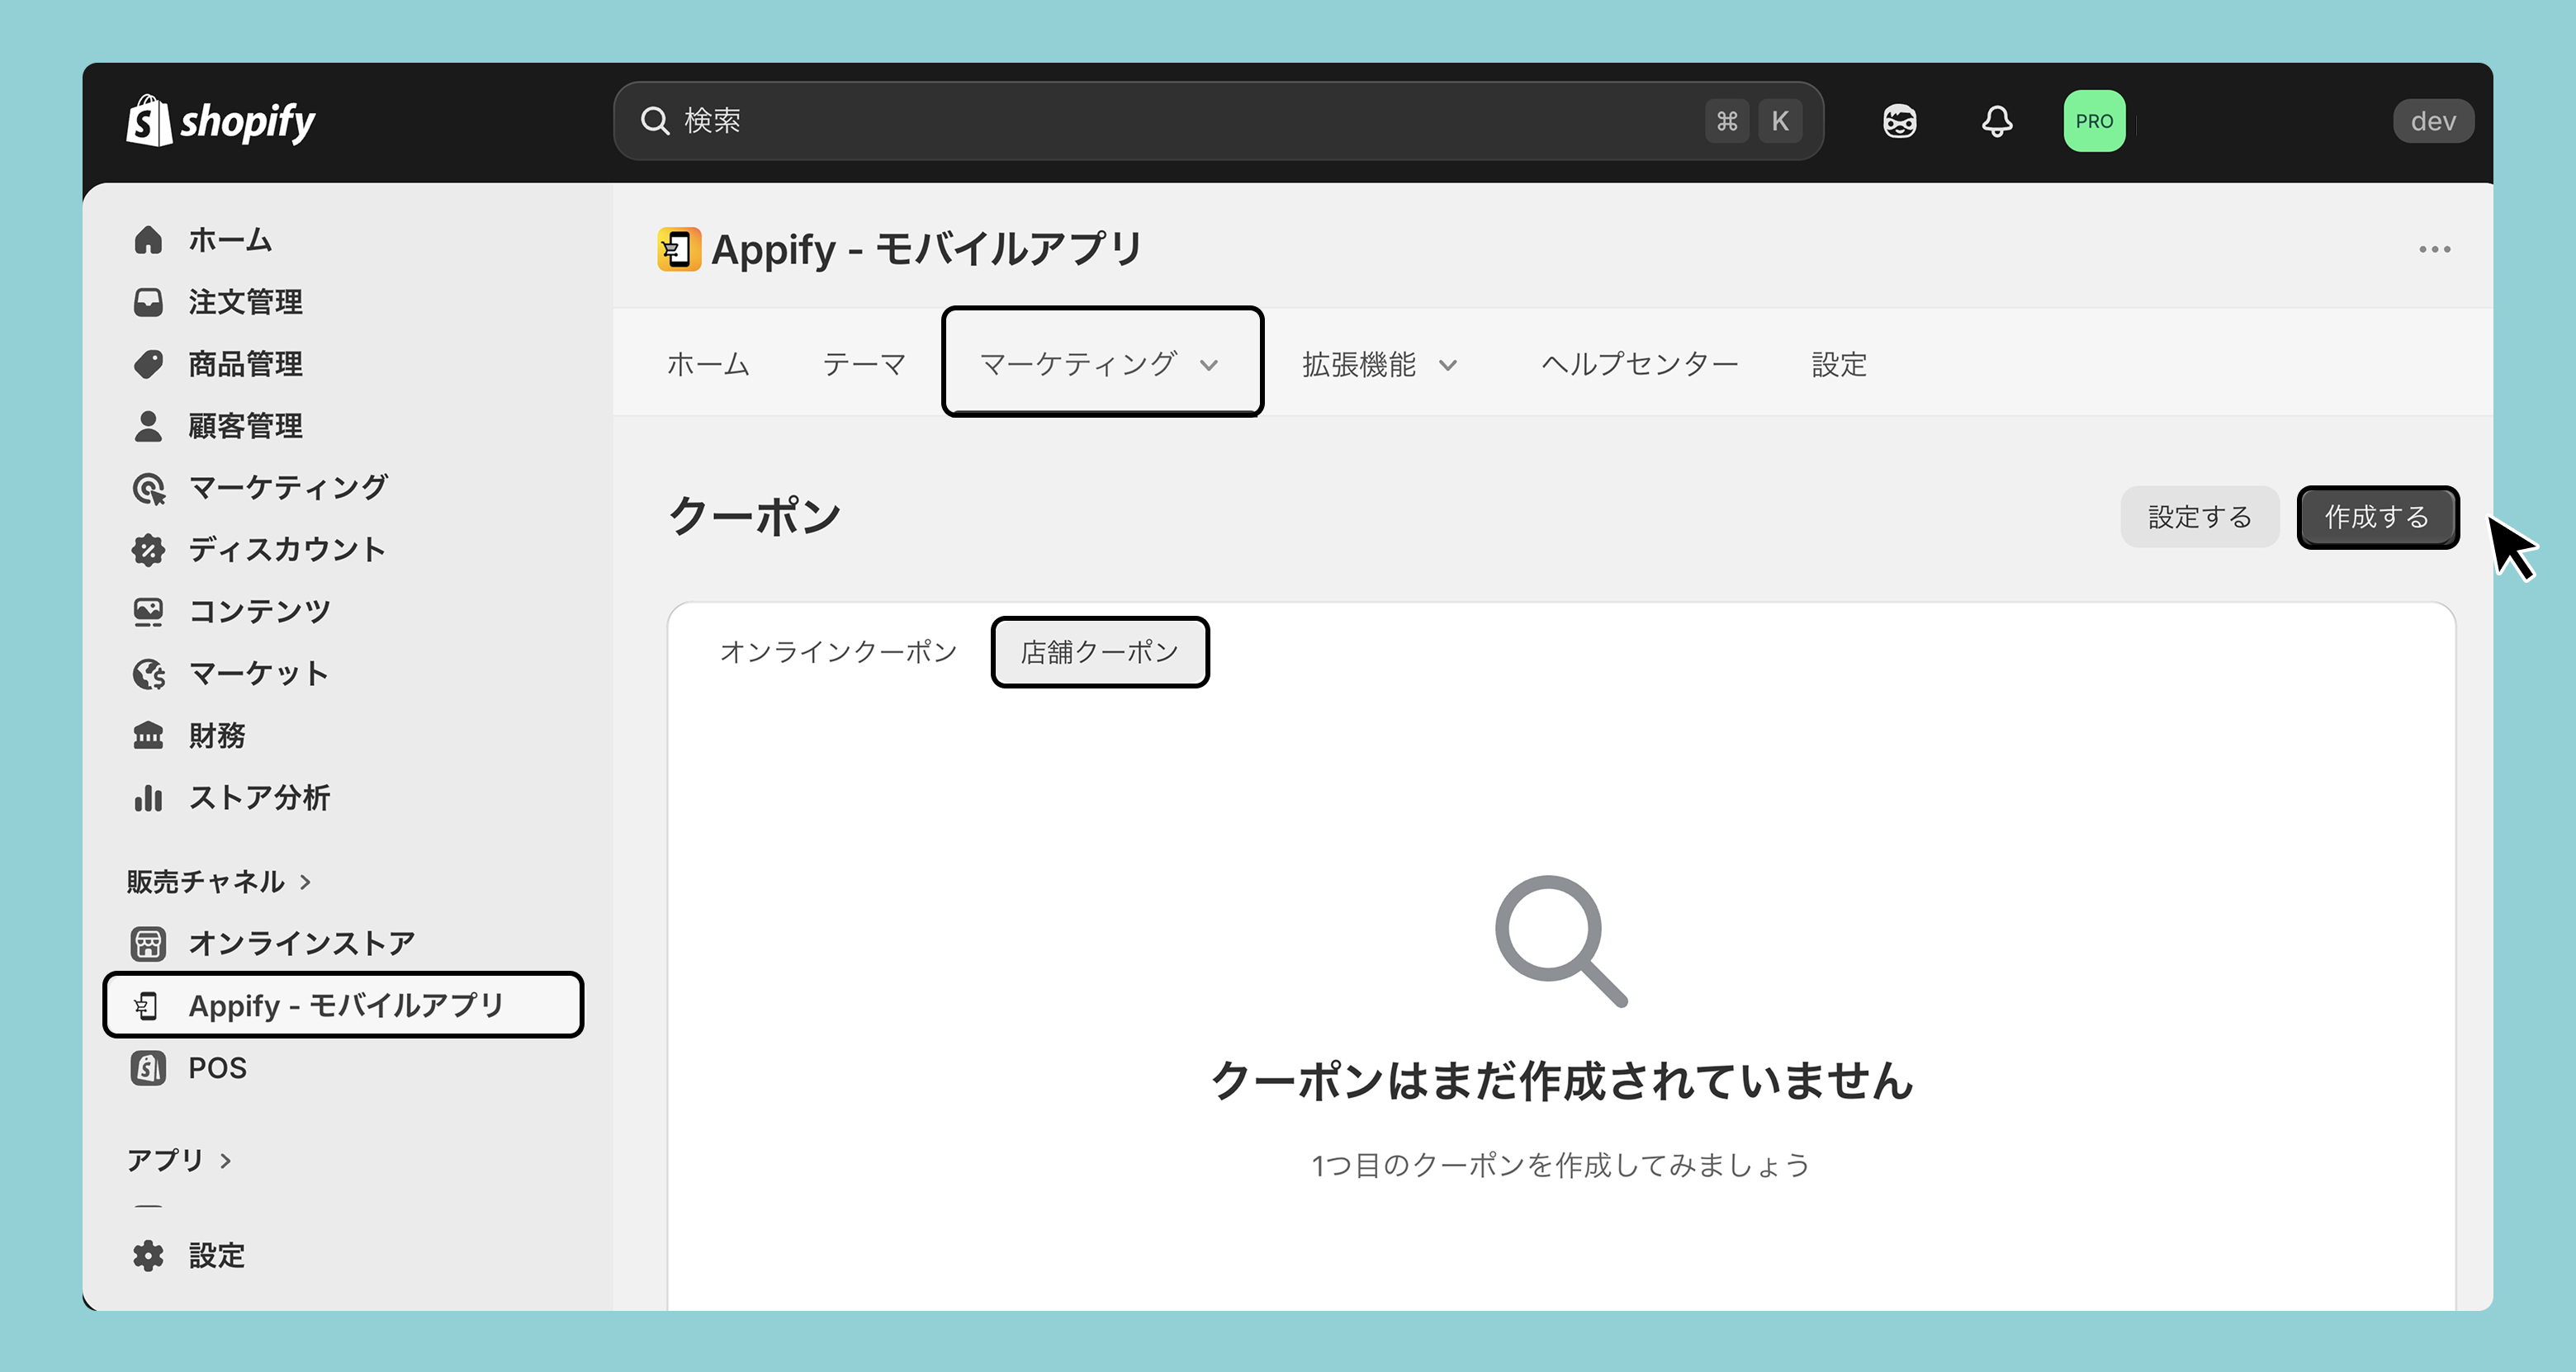This screenshot has height=1372, width=2576.
Task: Select the 商品管理 tag icon
Action: coord(148,364)
